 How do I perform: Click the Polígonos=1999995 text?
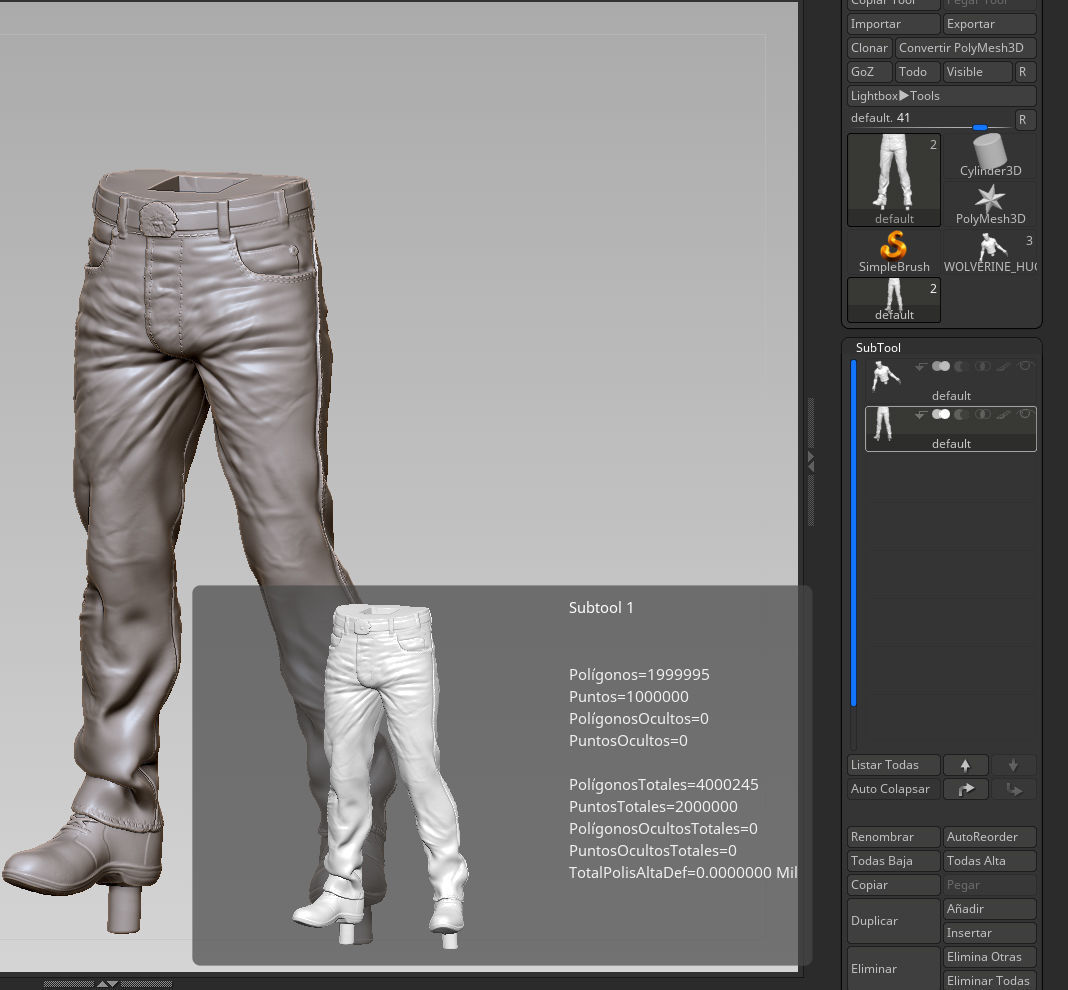point(639,675)
